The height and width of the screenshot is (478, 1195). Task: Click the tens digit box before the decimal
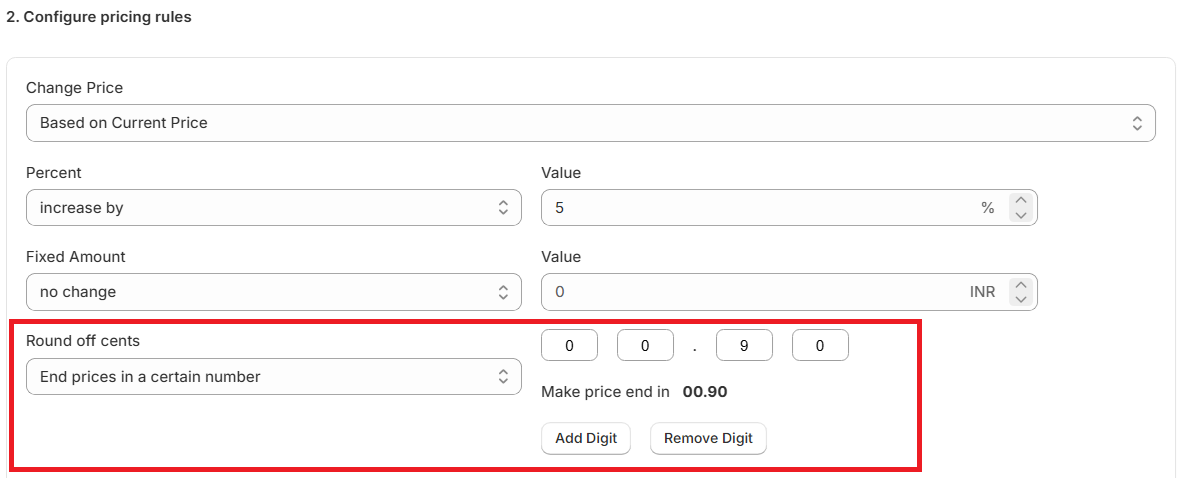(x=569, y=346)
